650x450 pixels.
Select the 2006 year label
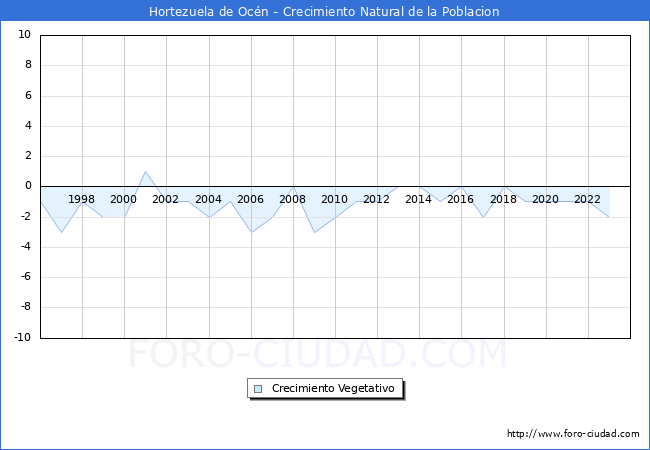coord(250,199)
